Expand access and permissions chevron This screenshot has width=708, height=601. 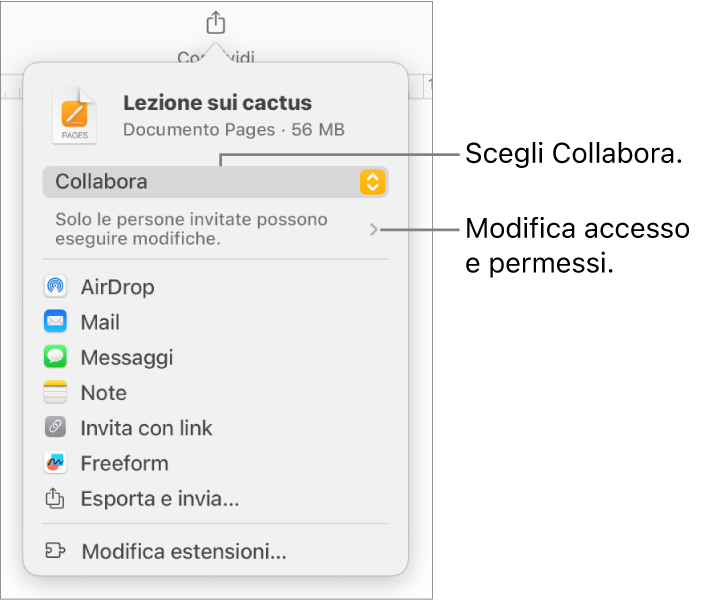[x=374, y=229]
